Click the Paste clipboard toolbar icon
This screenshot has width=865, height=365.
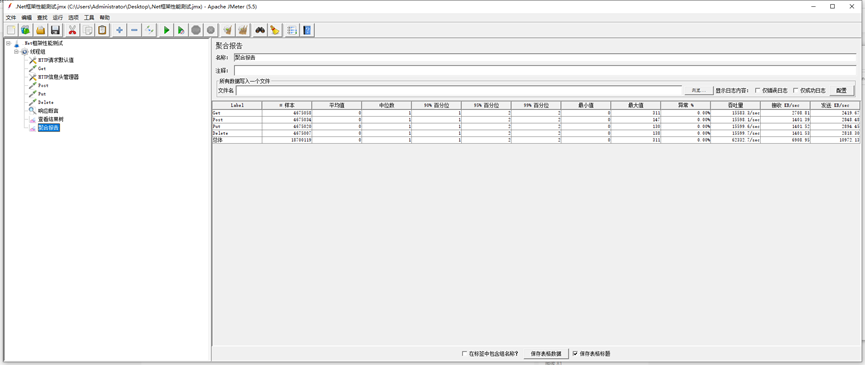[102, 30]
